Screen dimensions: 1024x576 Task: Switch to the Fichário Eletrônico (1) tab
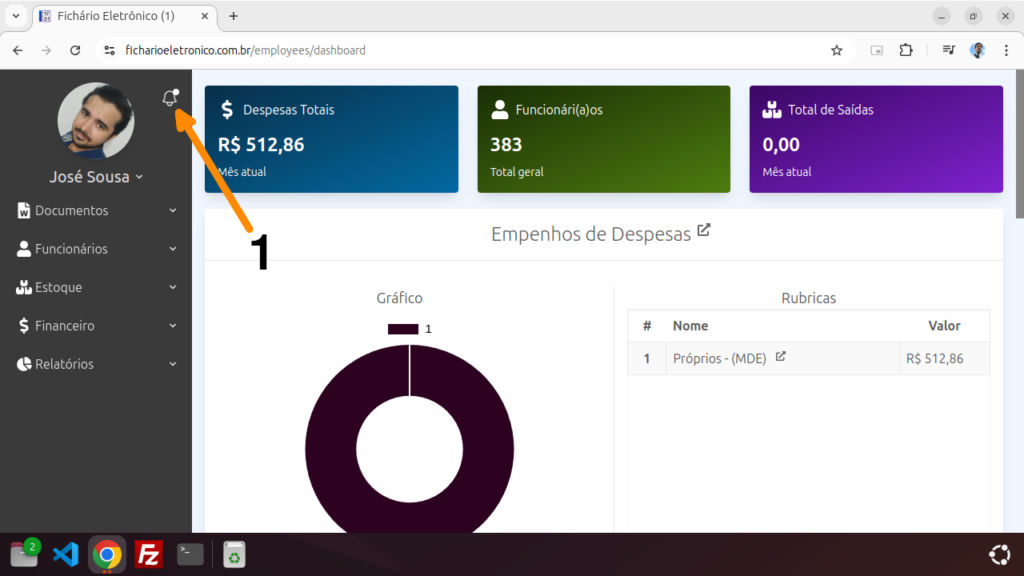pyautogui.click(x=123, y=16)
